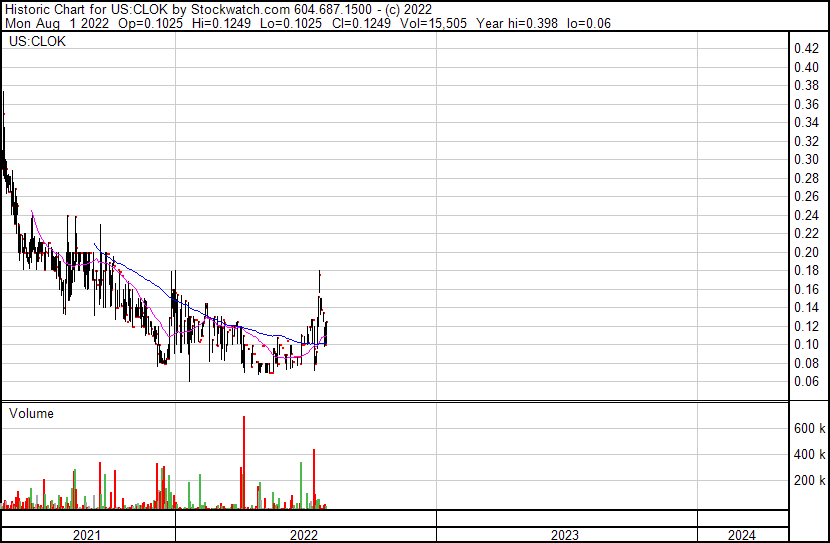The width and height of the screenshot is (830, 543).
Task: Click the Mon Aug 1 2022 date text
Action: pyautogui.click(x=57, y=23)
